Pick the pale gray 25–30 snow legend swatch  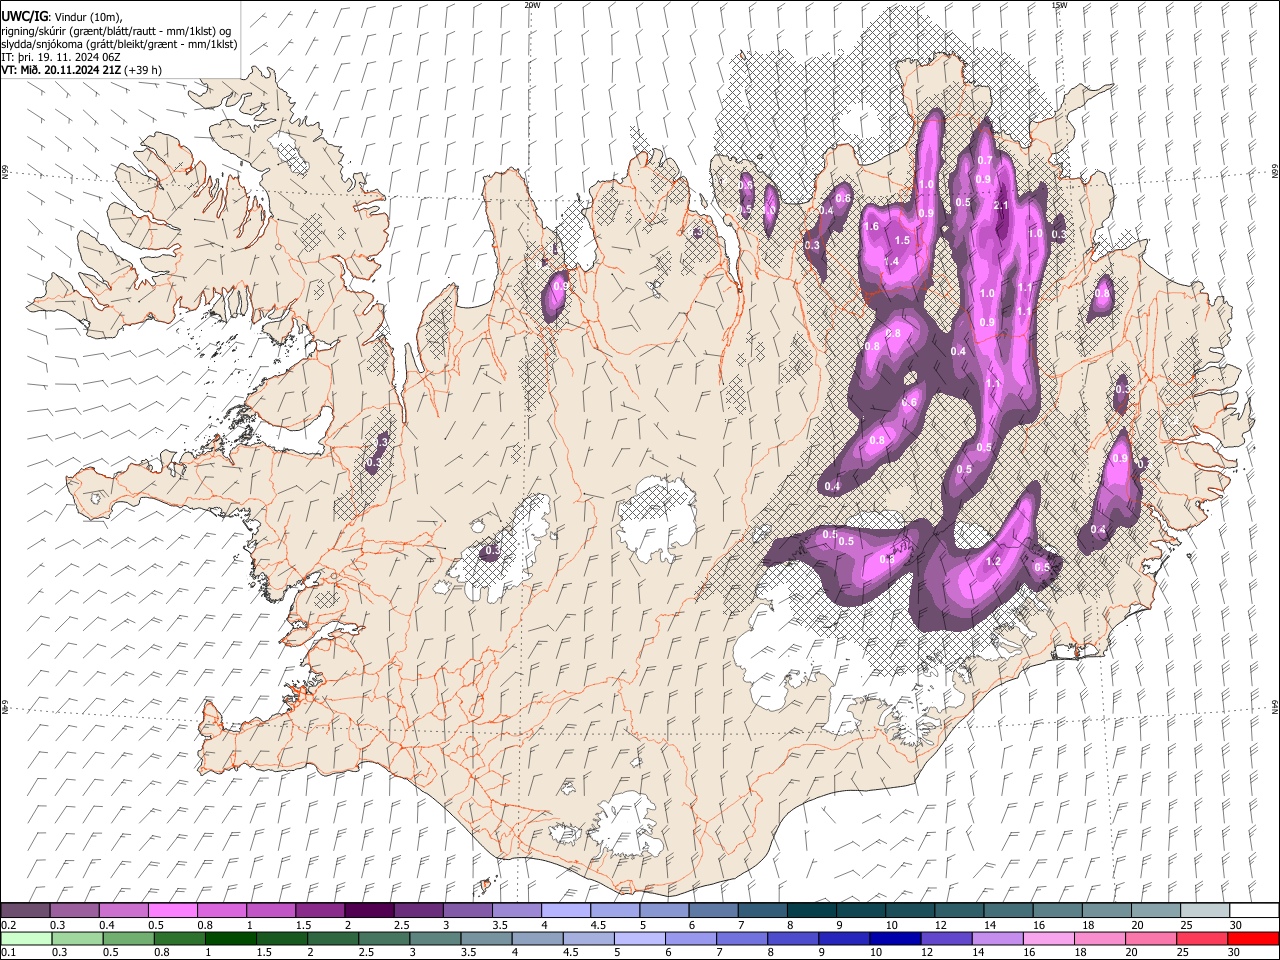1206,911
